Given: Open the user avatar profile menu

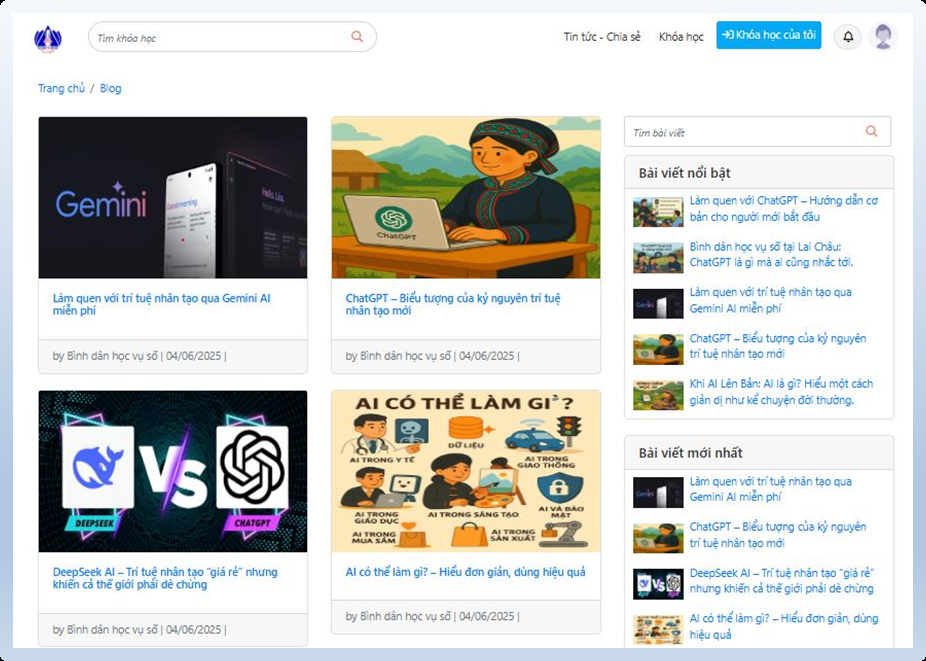Looking at the screenshot, I should pos(883,37).
